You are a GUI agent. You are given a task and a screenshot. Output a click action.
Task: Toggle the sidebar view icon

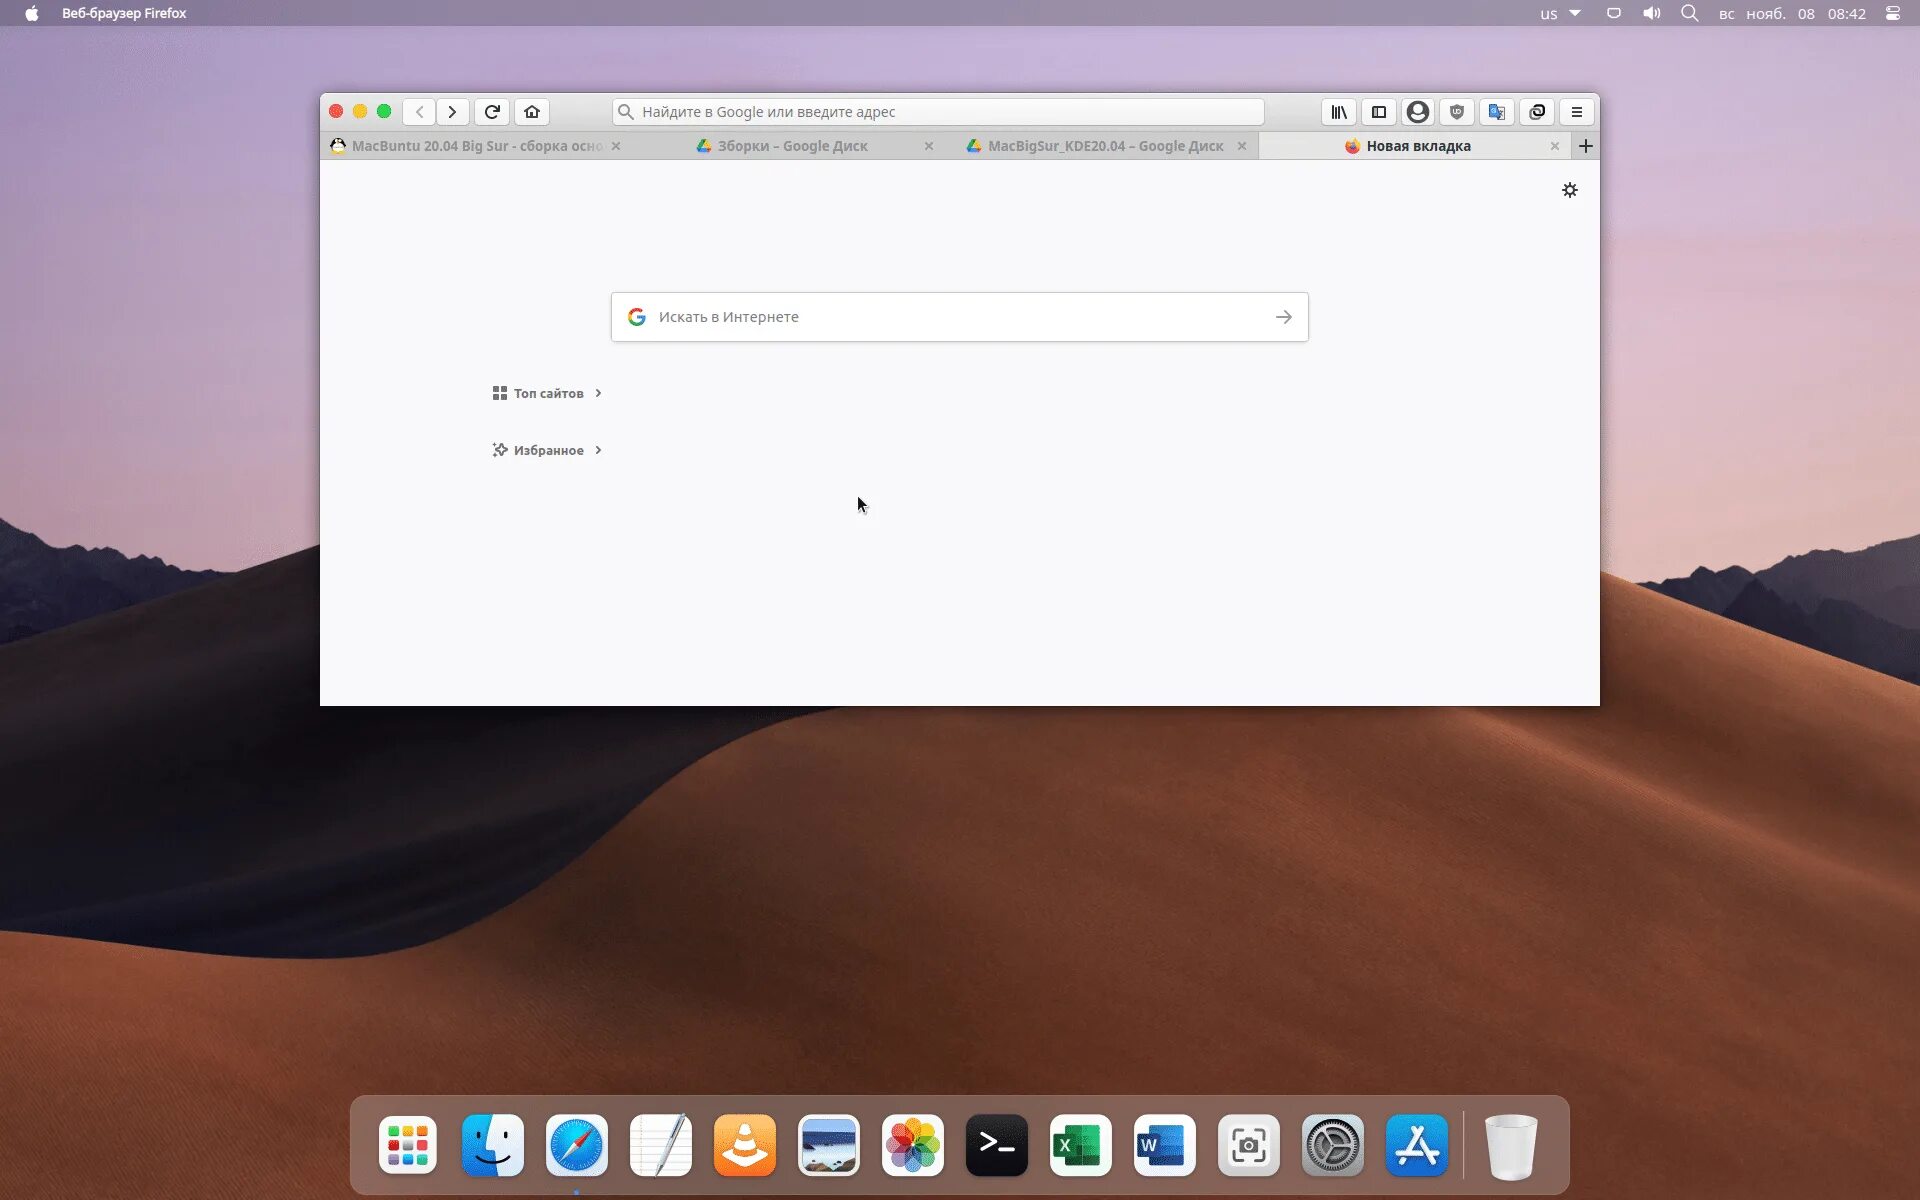coord(1379,112)
